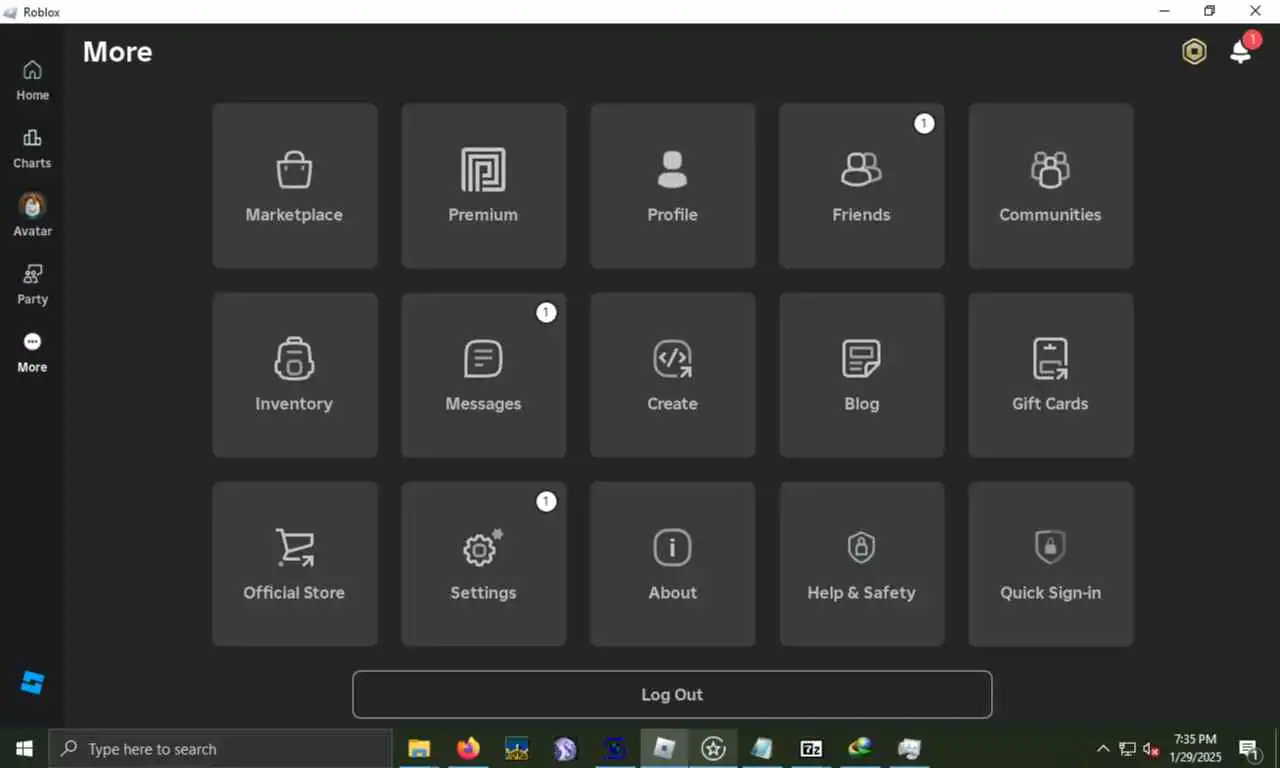Open Charts in the sidebar
The height and width of the screenshot is (768, 1280).
click(32, 148)
